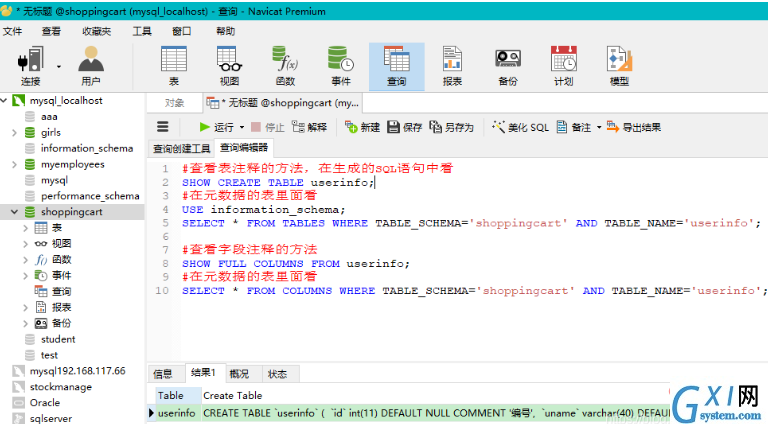Click 导出结果 (Export Result) button
Viewport: 768px width, 424px height.
click(x=634, y=127)
